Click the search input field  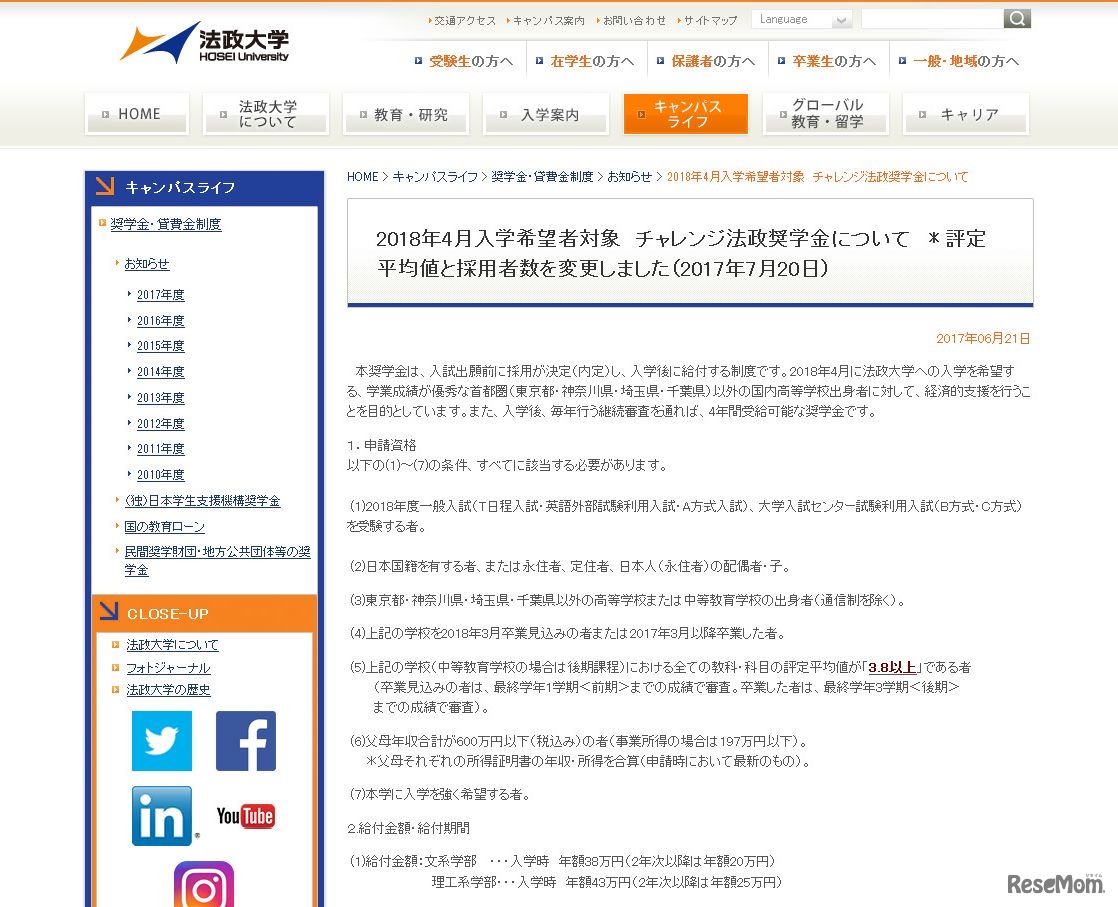[x=932, y=19]
